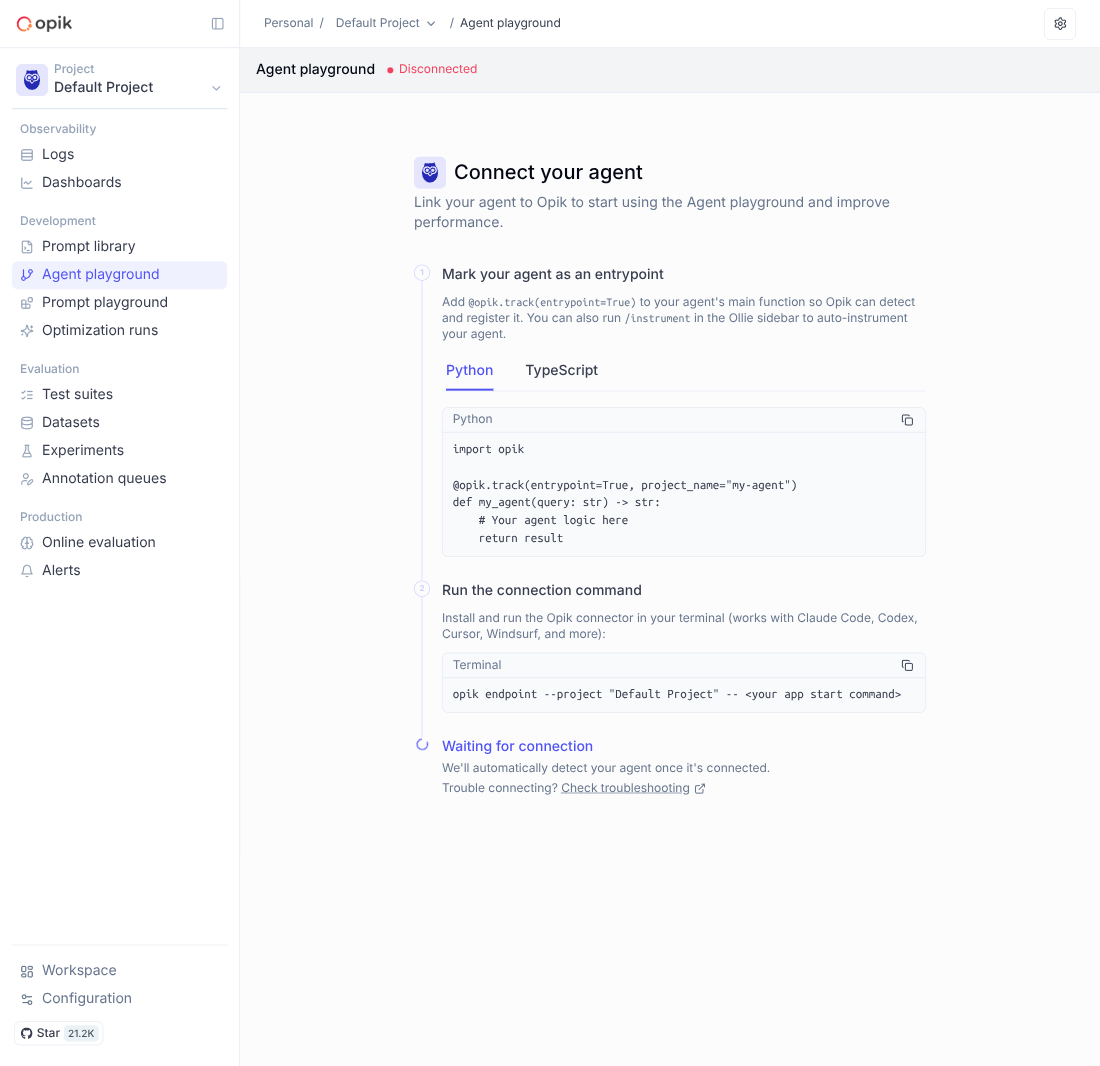This screenshot has height=1066, width=1100.
Task: Open Prompt playground
Action: click(x=119, y=302)
